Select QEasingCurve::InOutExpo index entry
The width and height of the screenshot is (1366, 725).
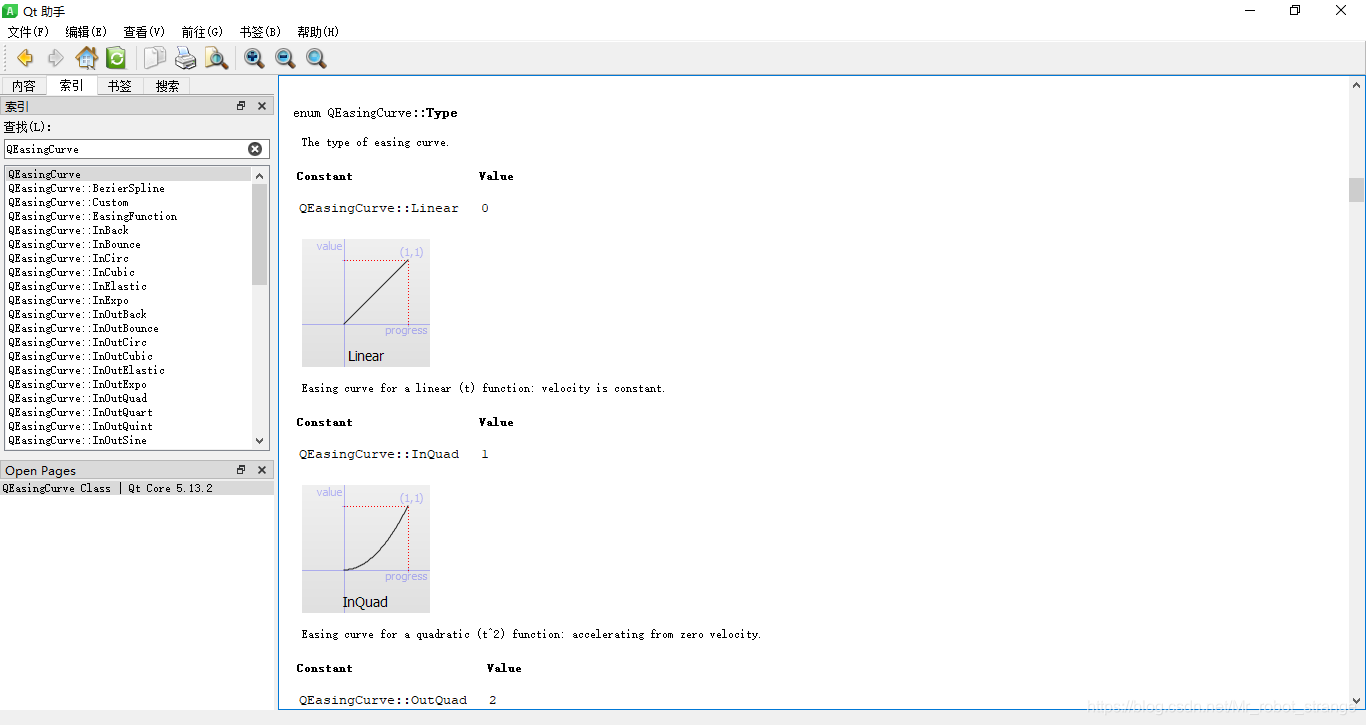[x=129, y=384]
